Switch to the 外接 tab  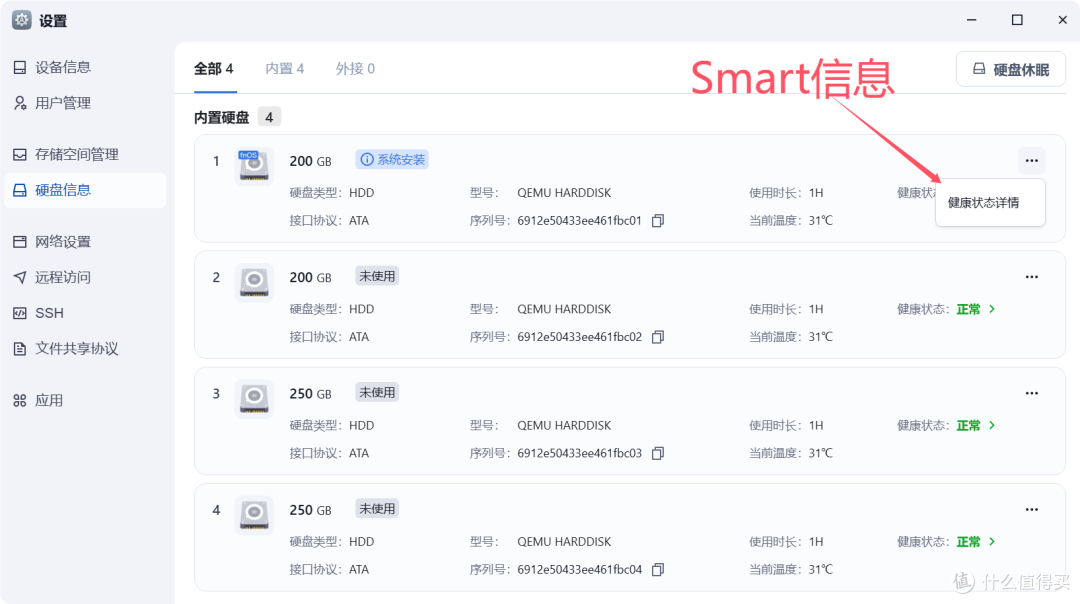tap(355, 68)
